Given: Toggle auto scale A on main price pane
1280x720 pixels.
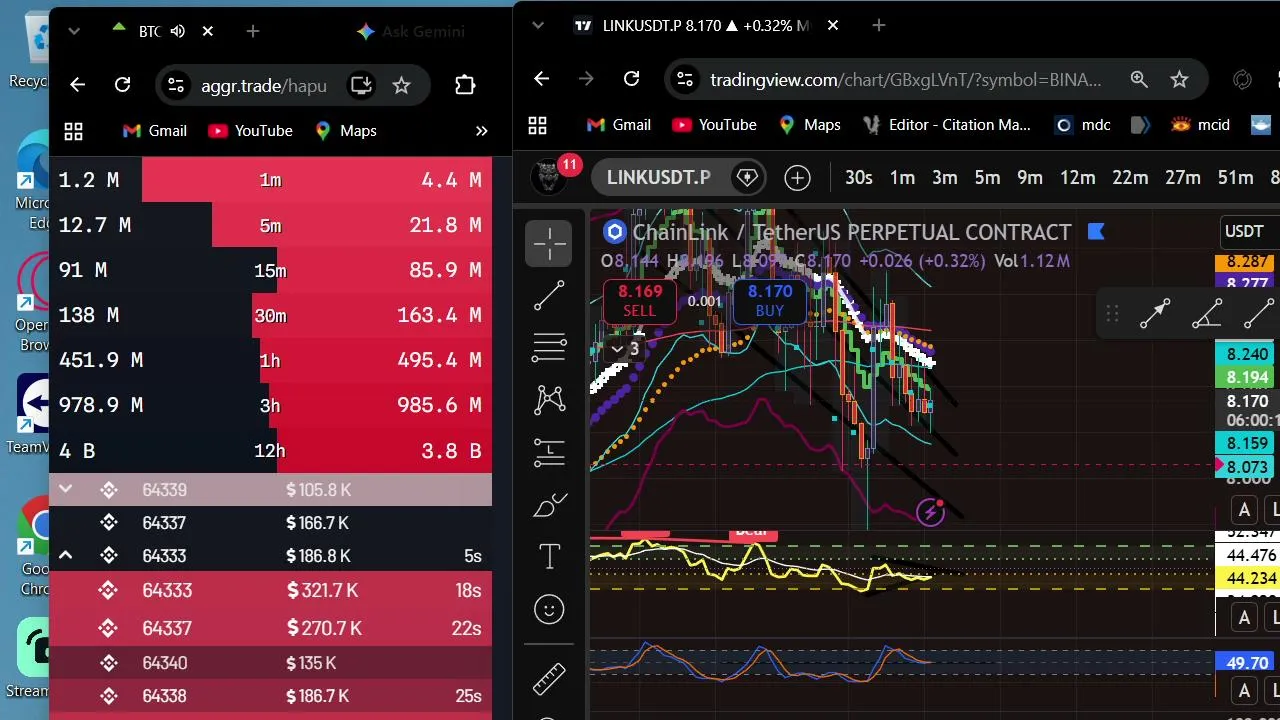Looking at the screenshot, I should [1245, 511].
